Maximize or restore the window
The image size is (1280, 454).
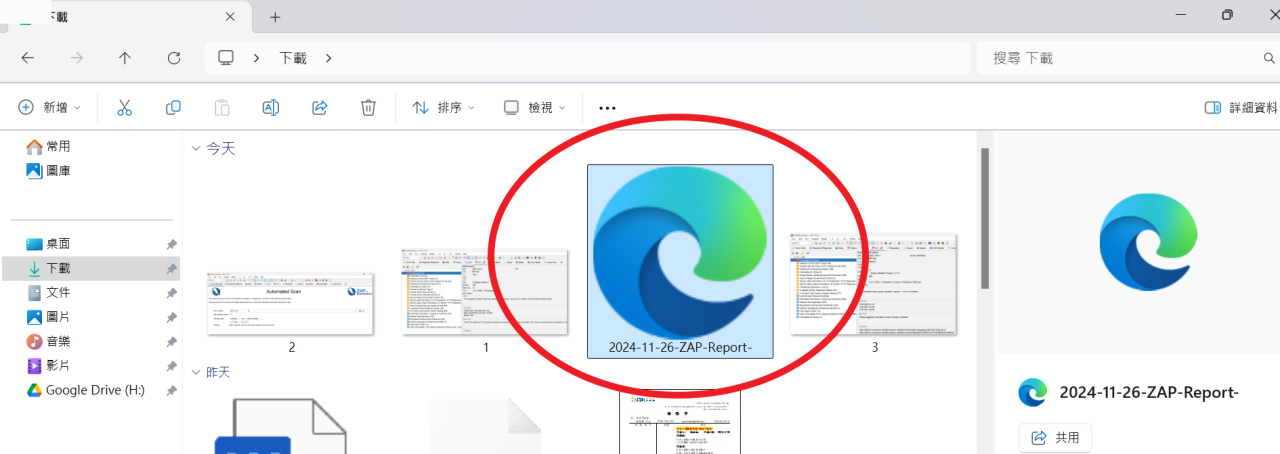pyautogui.click(x=1228, y=15)
